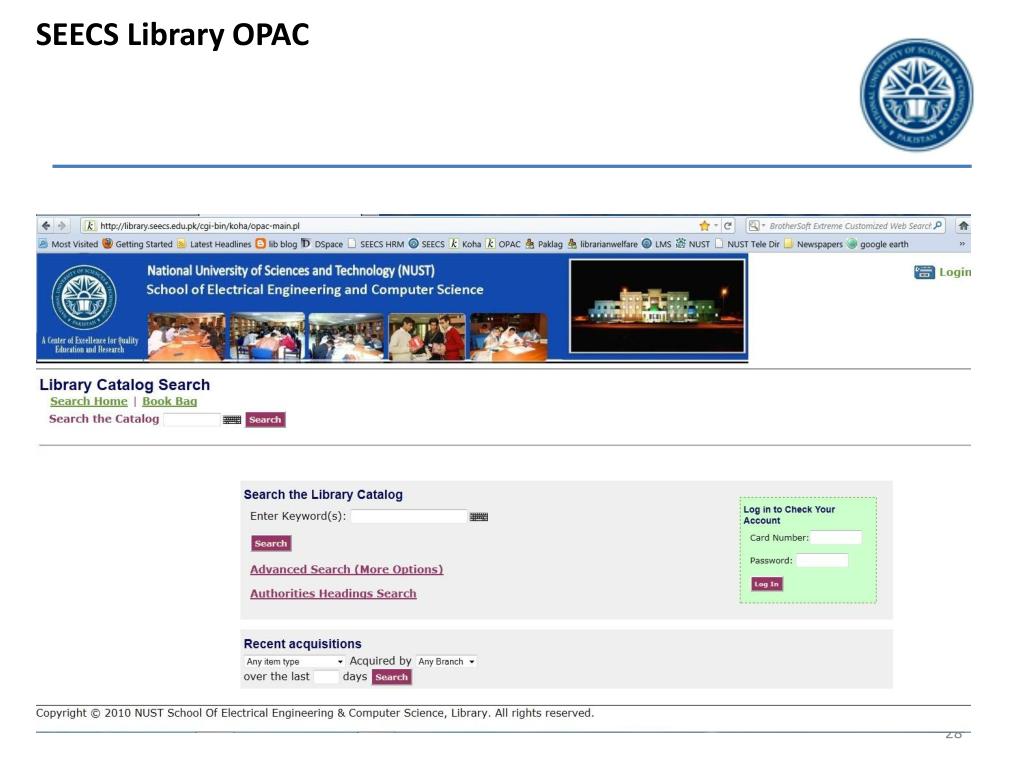Open lib blog bookmark
The width and height of the screenshot is (1024, 768).
coord(276,244)
